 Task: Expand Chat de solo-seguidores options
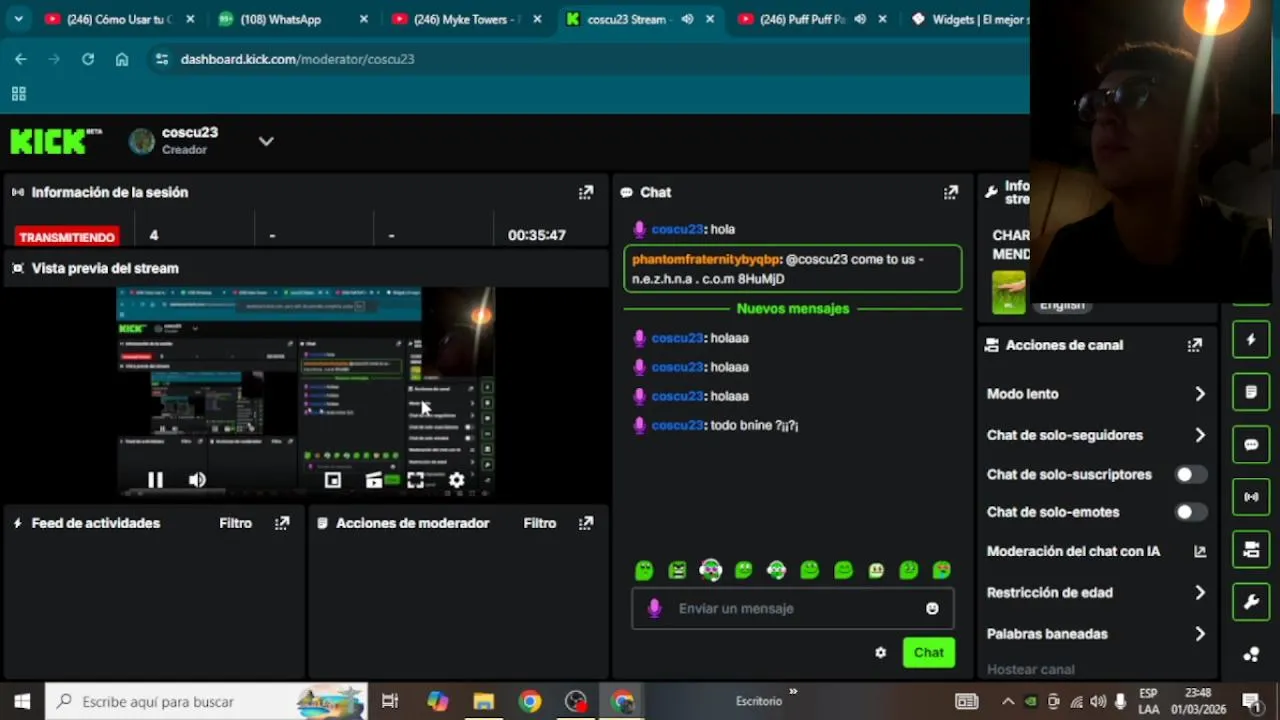(1200, 435)
